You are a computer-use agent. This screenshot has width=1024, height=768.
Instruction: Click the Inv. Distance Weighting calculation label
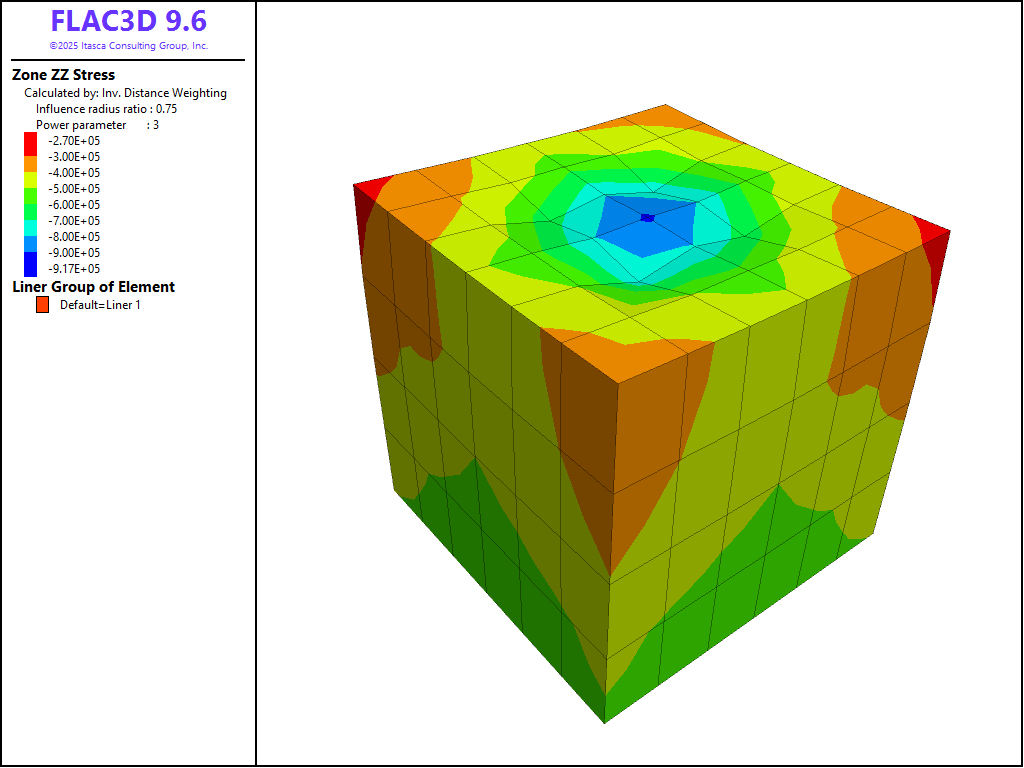tap(125, 93)
